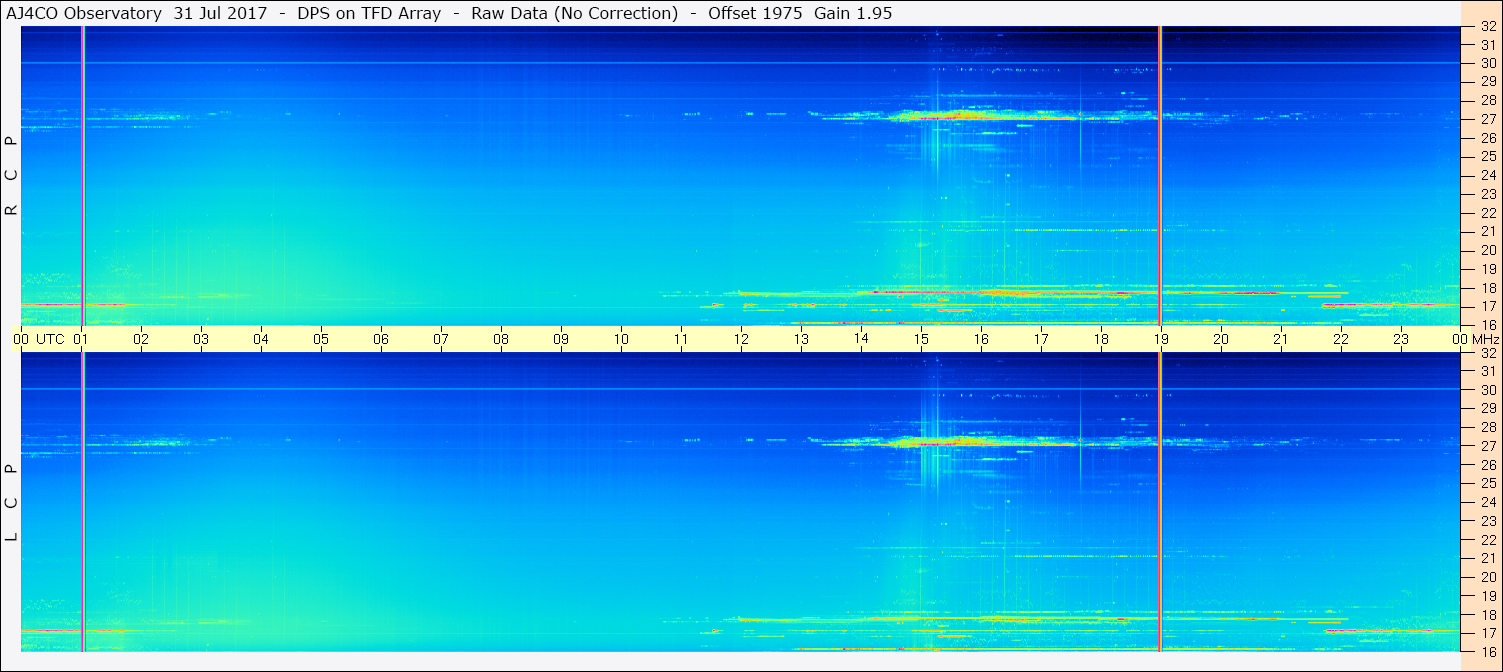Click 16 MHz tick on LCP frequency scale
Viewport: 1503px width, 672px height.
(x=1488, y=651)
